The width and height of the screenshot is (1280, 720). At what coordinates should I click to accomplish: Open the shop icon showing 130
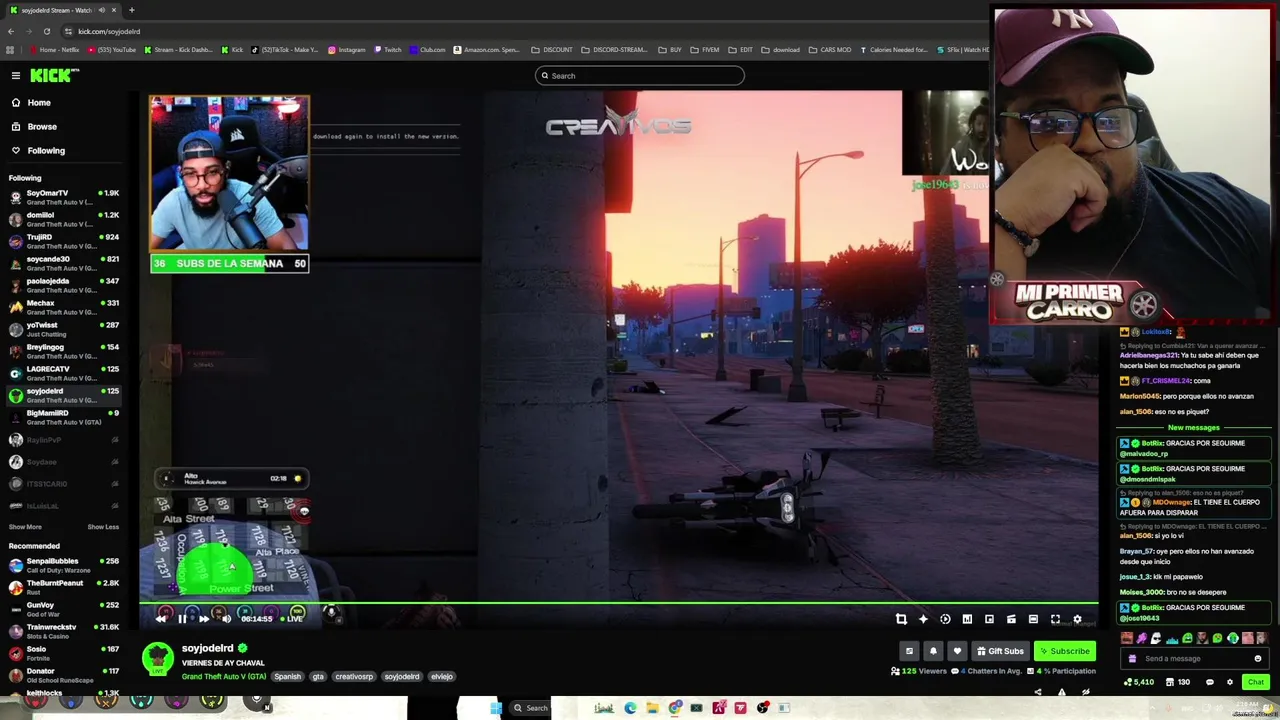click(x=1178, y=682)
